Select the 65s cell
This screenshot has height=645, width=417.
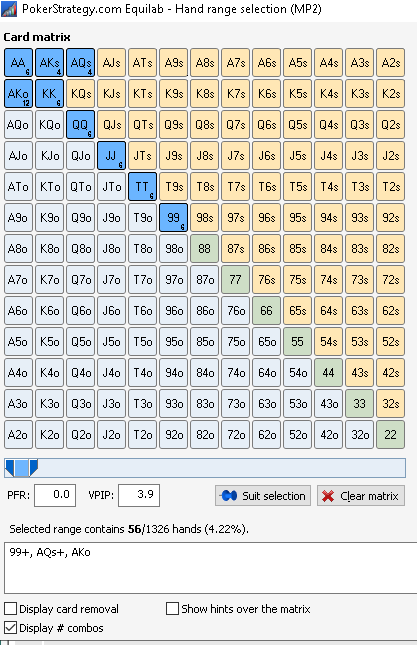[298, 311]
